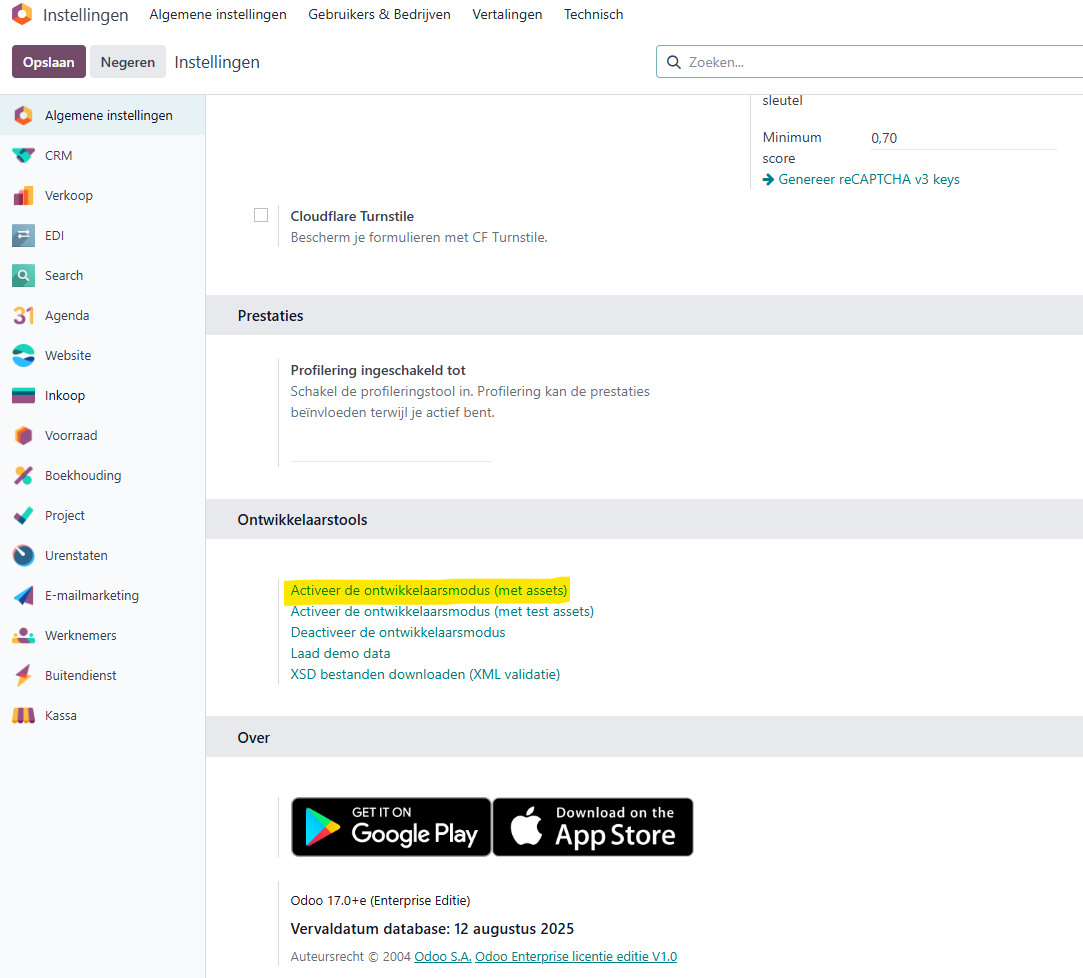The image size is (1083, 978).
Task: Select the CRM handshake icon
Action: tap(23, 155)
